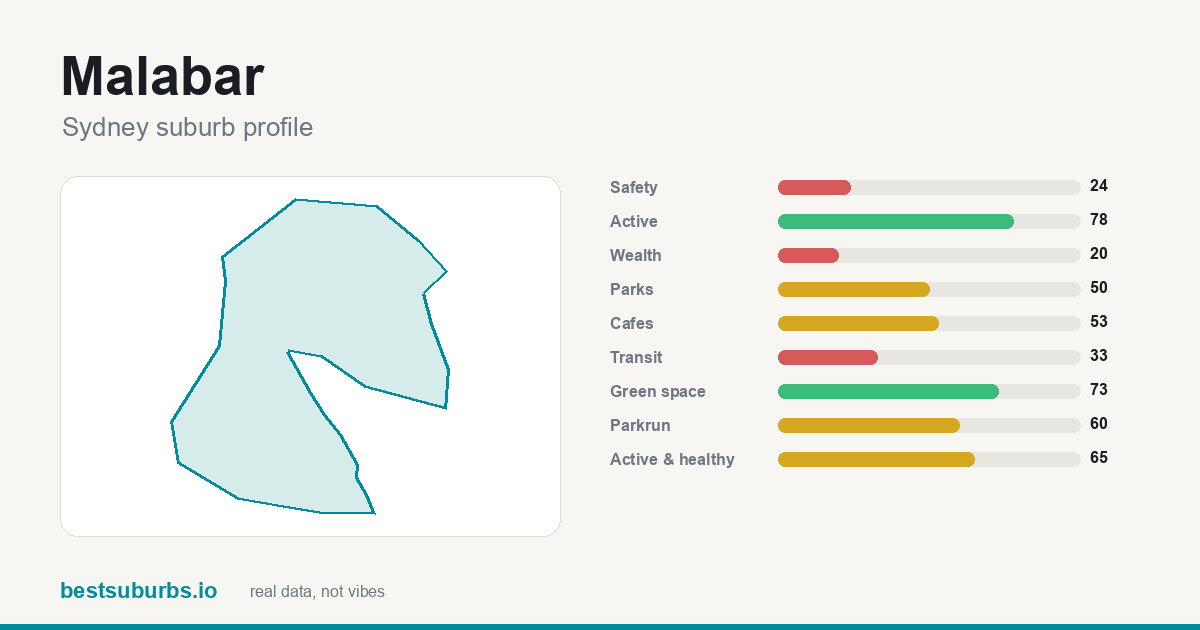
Task: Click the Green space label
Action: [x=658, y=391]
